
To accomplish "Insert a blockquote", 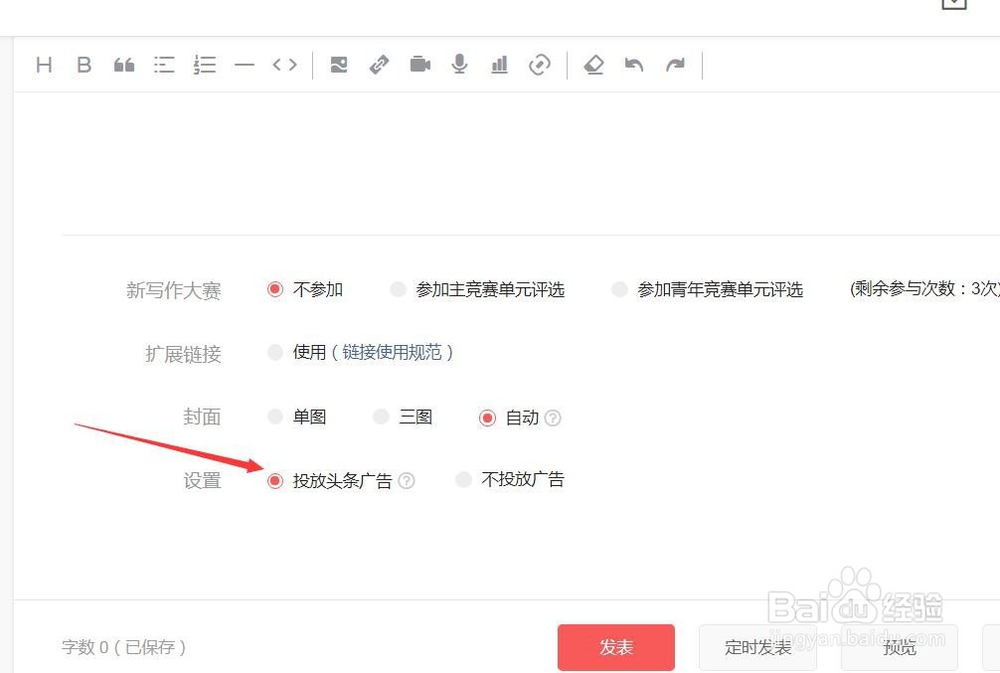I will pyautogui.click(x=124, y=65).
